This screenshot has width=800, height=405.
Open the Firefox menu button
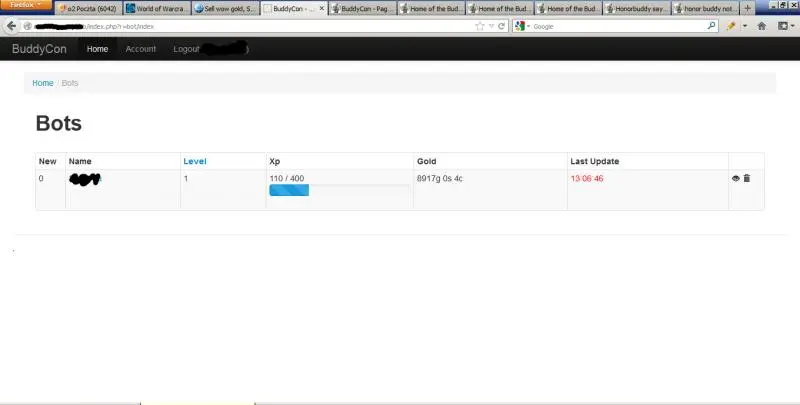26,6
